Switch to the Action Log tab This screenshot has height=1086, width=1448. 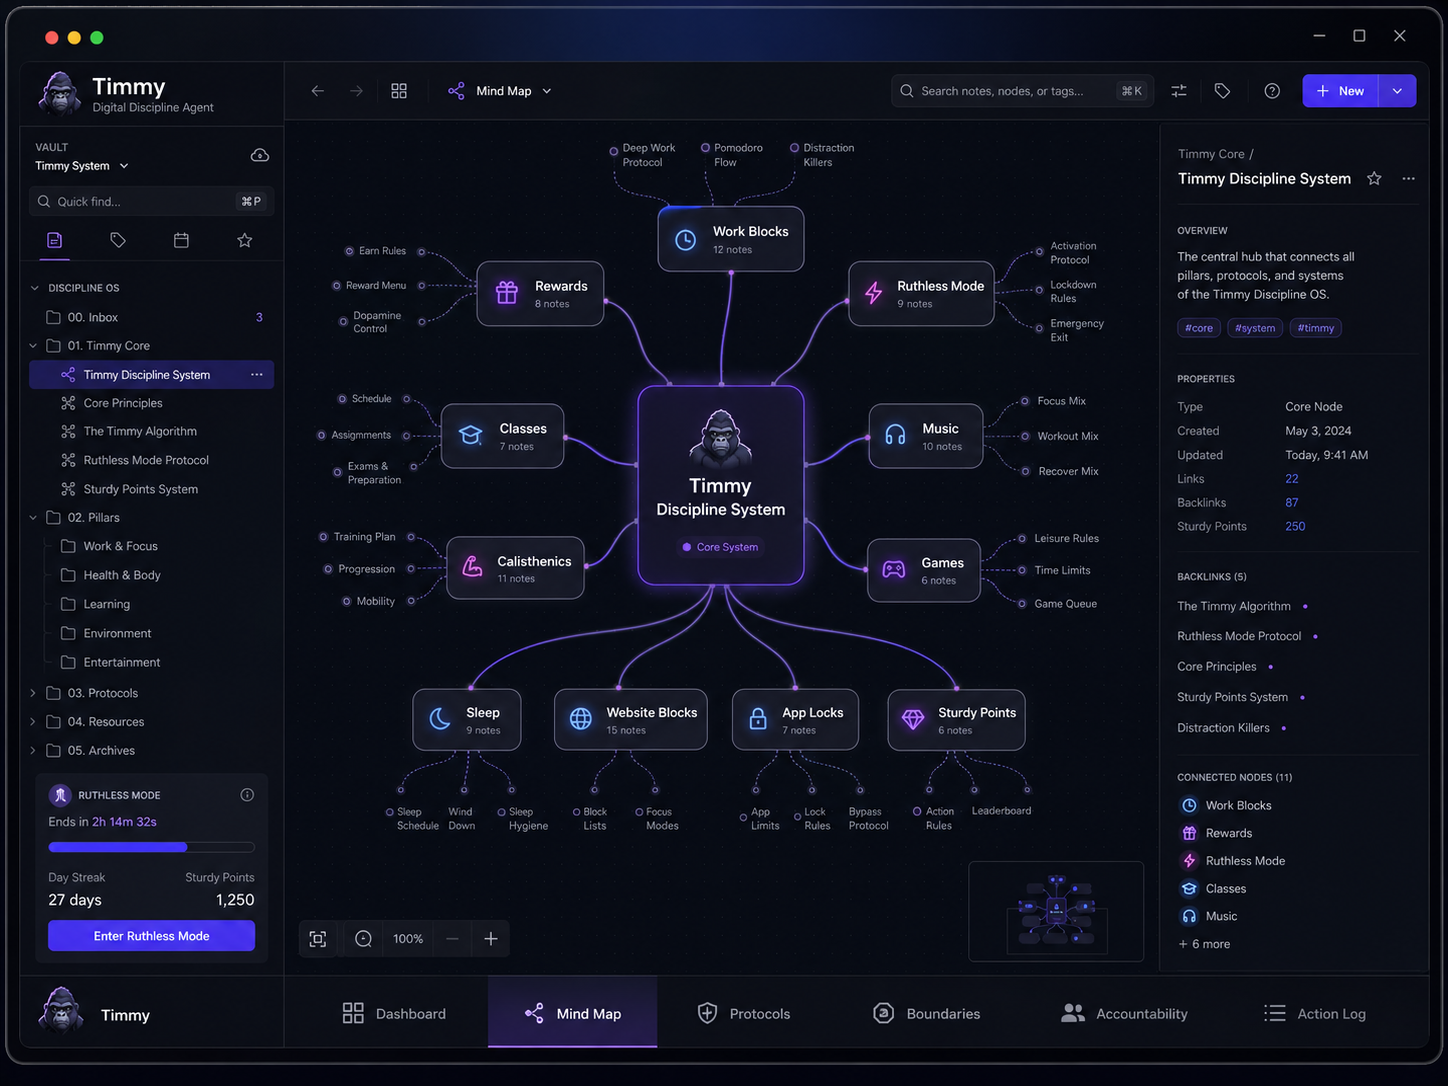click(x=1315, y=1014)
